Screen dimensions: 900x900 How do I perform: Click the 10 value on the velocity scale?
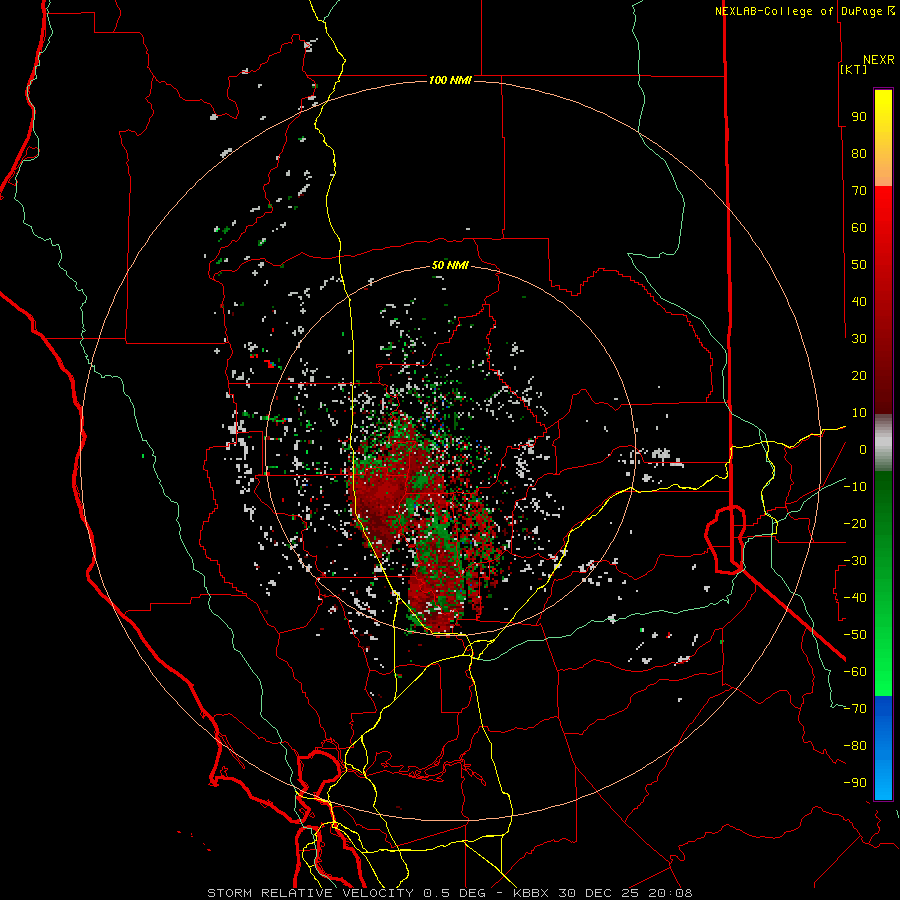pos(859,413)
